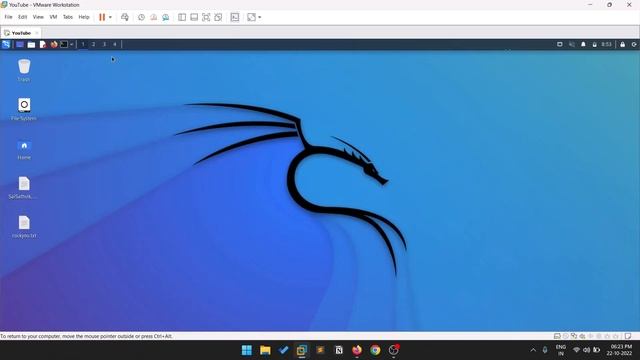640x360 pixels.
Task: Select the rockyou.txt file on desktop
Action: [24, 227]
